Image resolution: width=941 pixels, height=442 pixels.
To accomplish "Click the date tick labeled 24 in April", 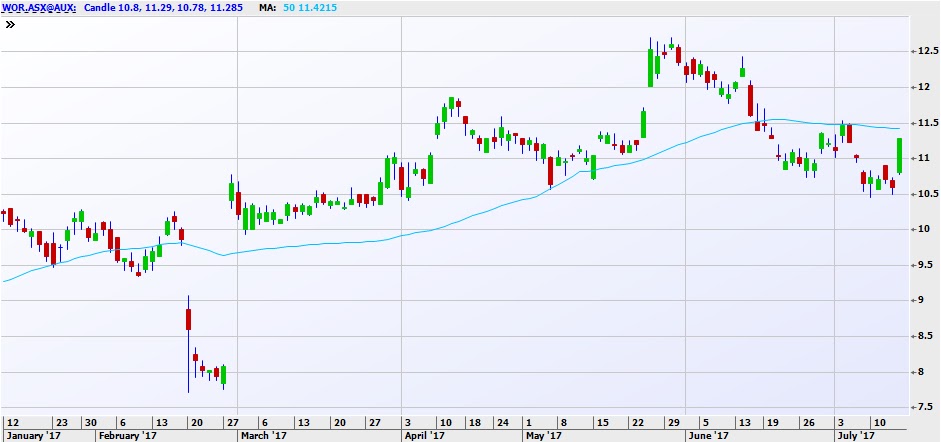I will click(x=504, y=422).
